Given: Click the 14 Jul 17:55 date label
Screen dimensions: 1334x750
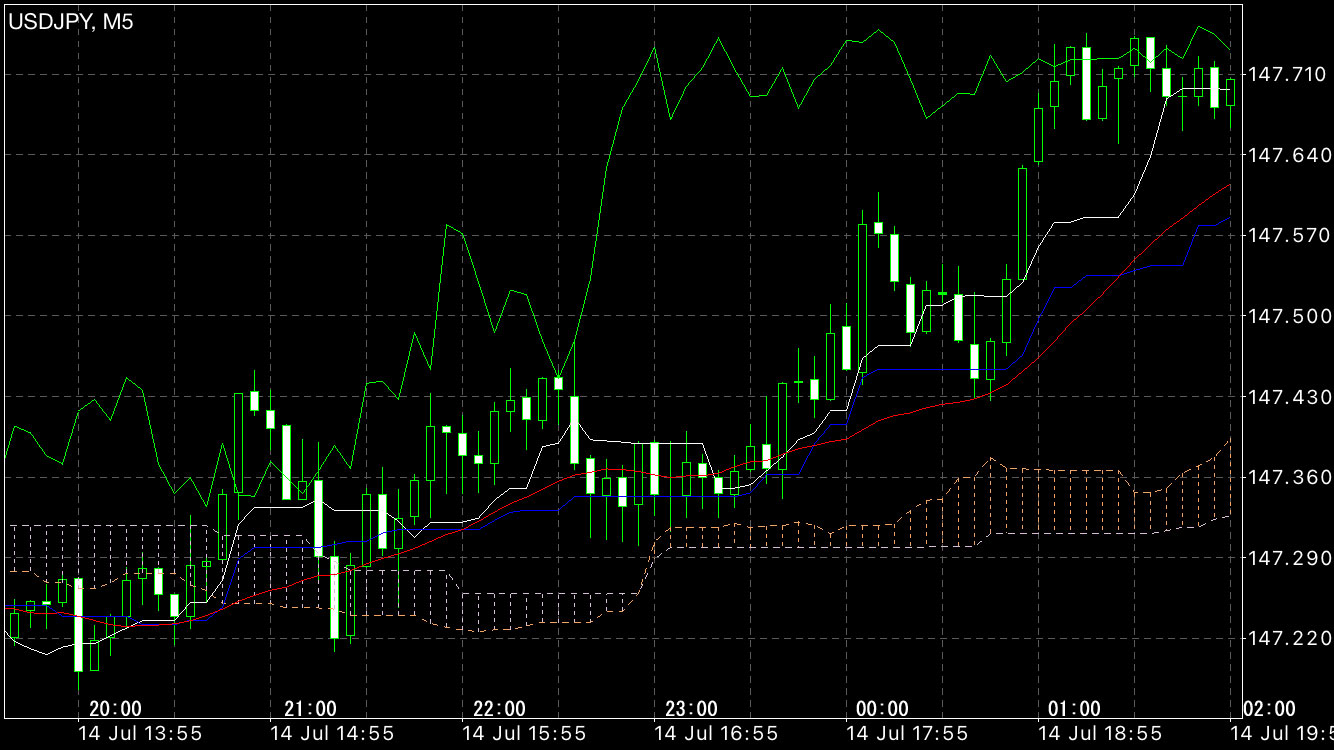Looking at the screenshot, I should click(x=908, y=734).
